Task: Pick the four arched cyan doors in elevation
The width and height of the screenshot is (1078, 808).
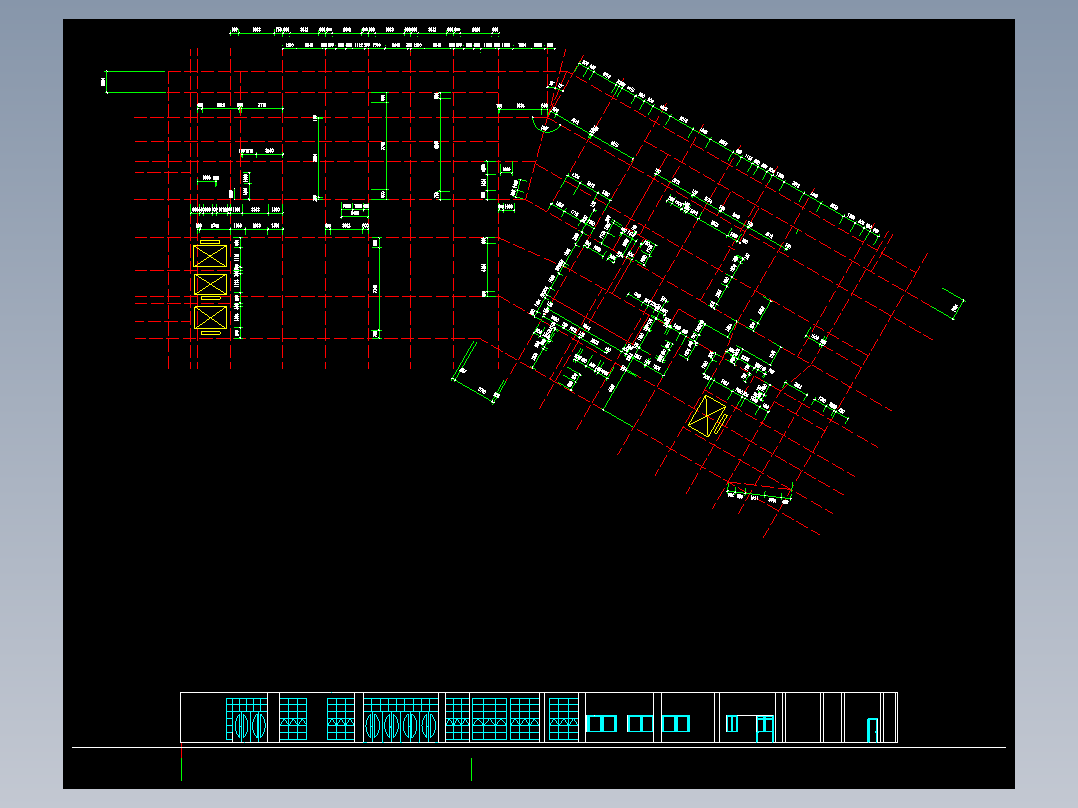Action: pos(401,725)
